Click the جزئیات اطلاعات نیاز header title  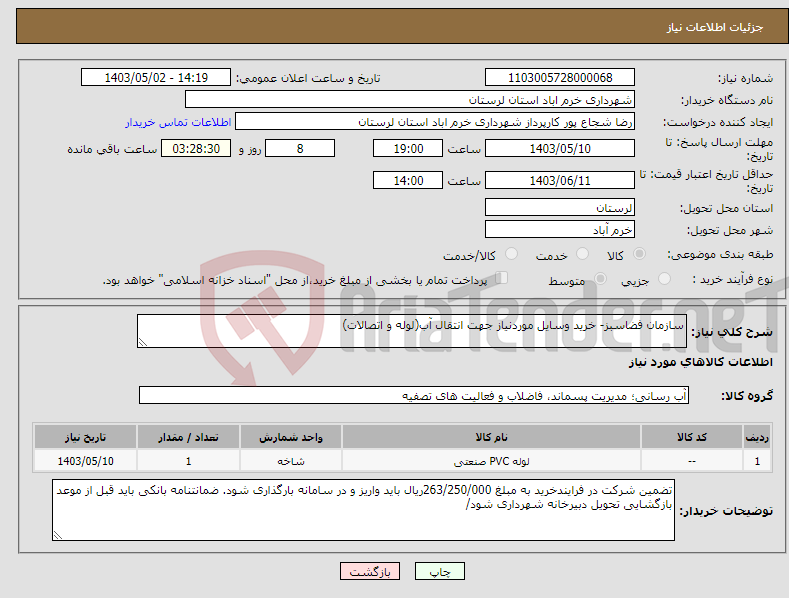coord(715,27)
